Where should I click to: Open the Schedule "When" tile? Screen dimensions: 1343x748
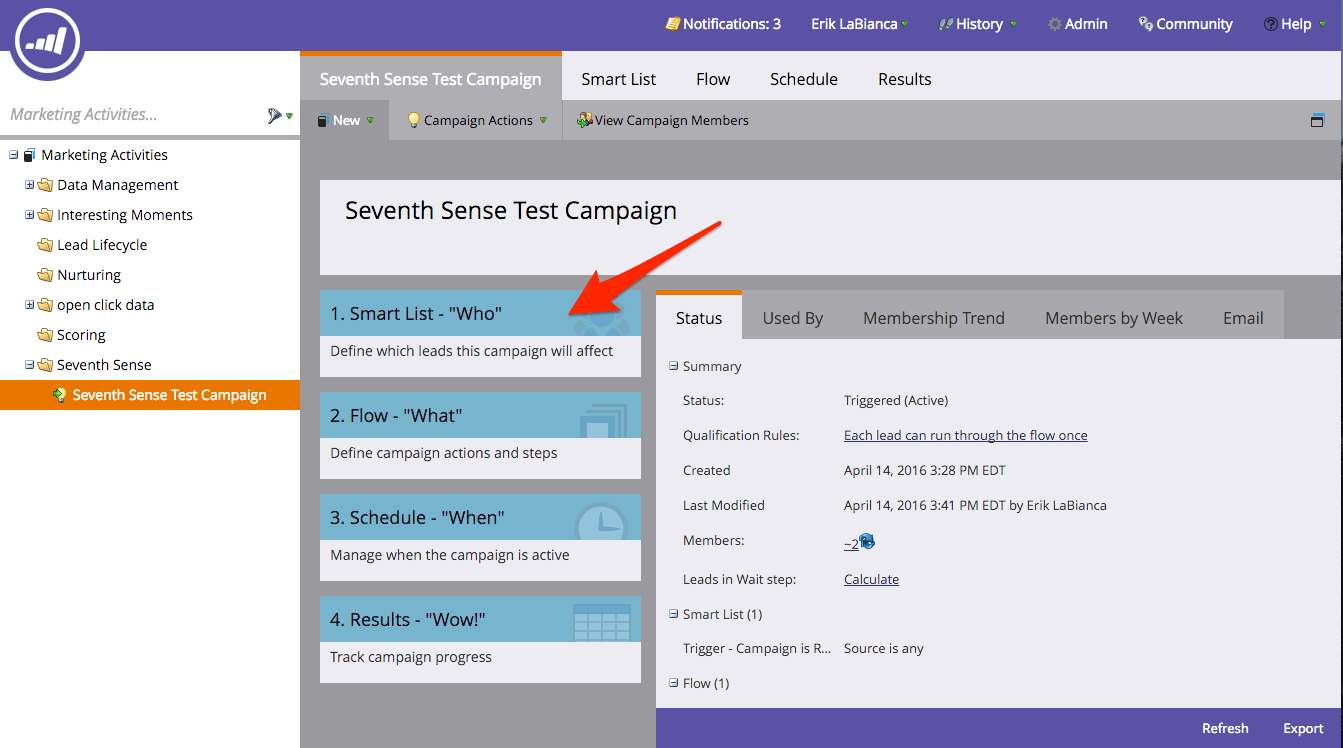[480, 537]
